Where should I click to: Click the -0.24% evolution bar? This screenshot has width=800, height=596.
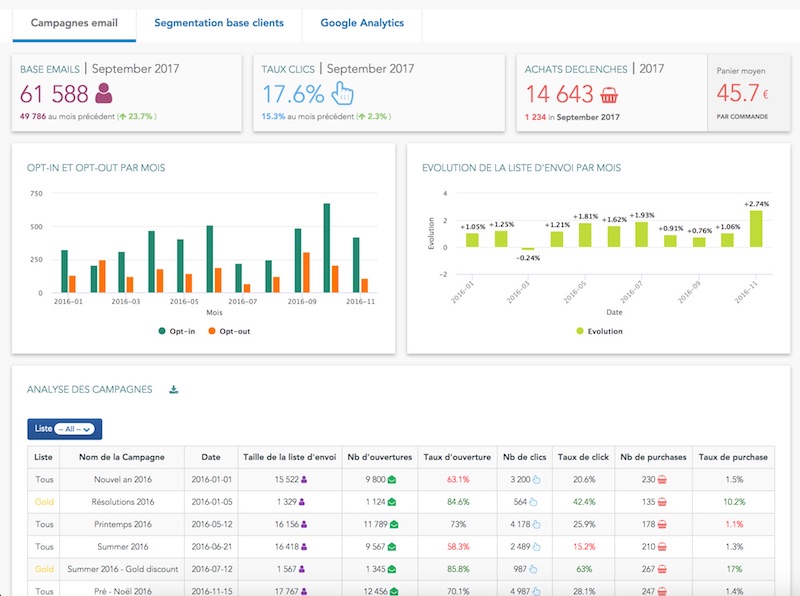coord(528,249)
